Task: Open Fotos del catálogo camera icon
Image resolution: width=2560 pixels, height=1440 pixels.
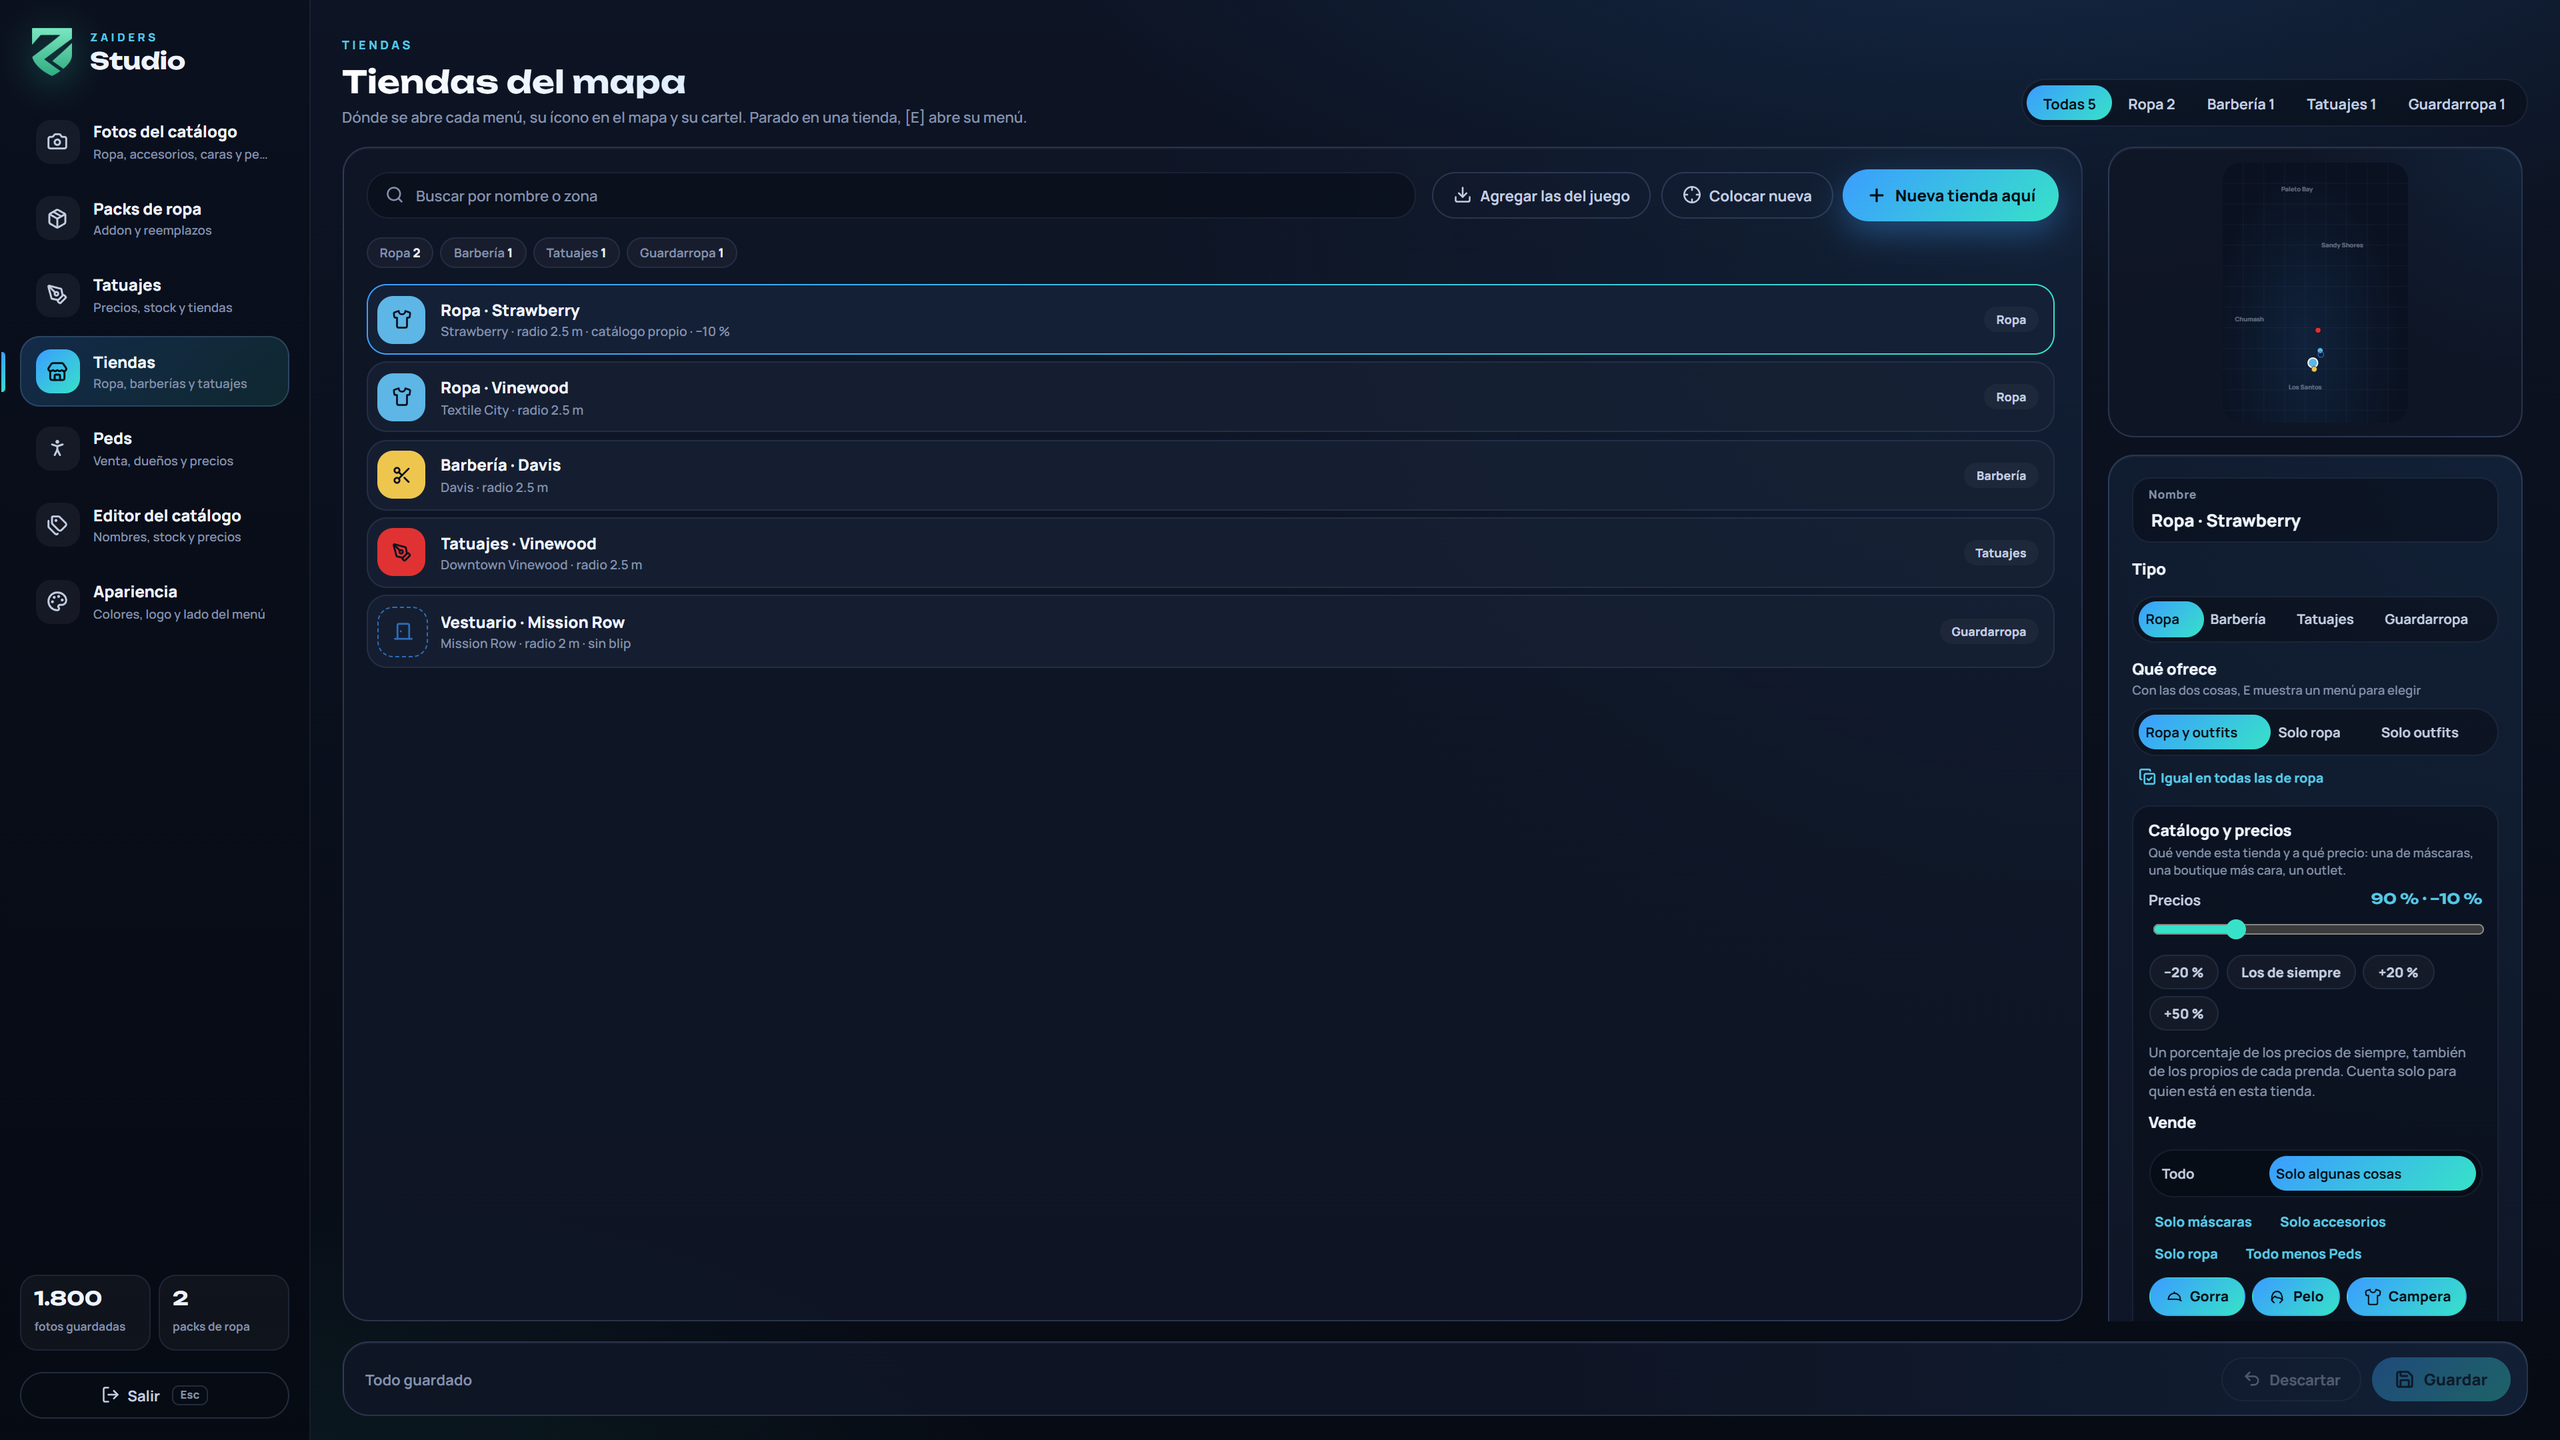Action: [x=57, y=142]
